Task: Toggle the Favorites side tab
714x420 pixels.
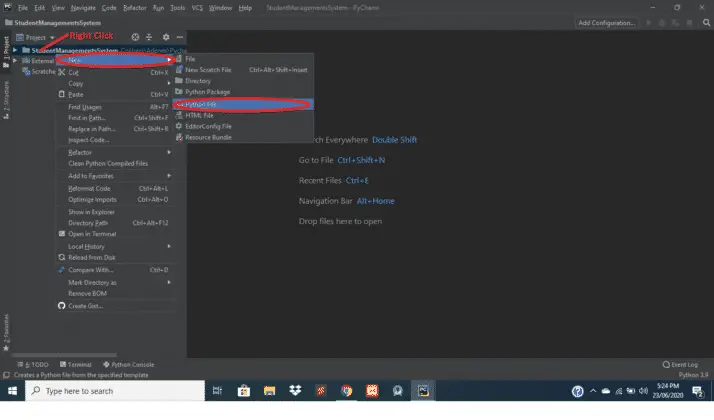Action: [x=6, y=332]
